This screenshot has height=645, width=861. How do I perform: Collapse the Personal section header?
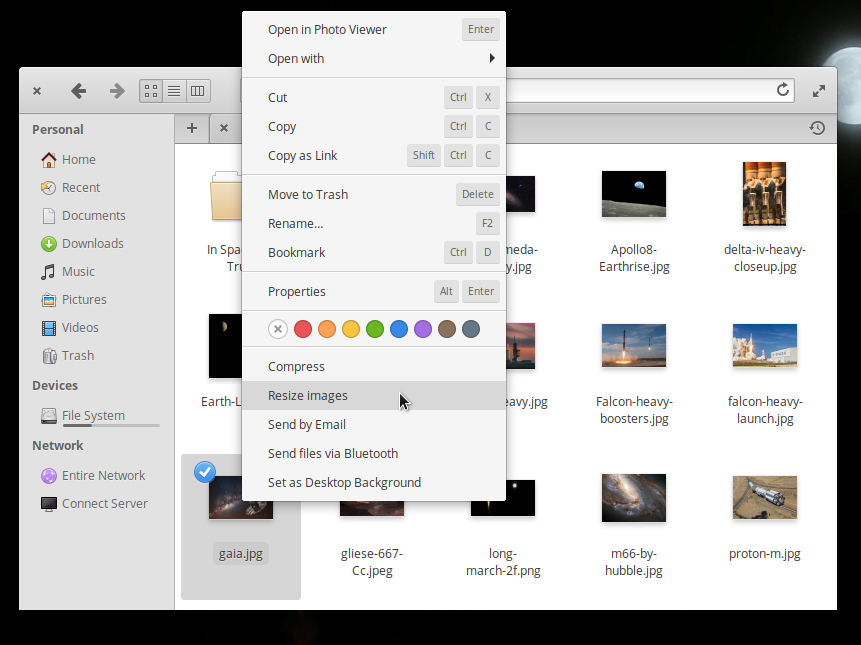58,130
